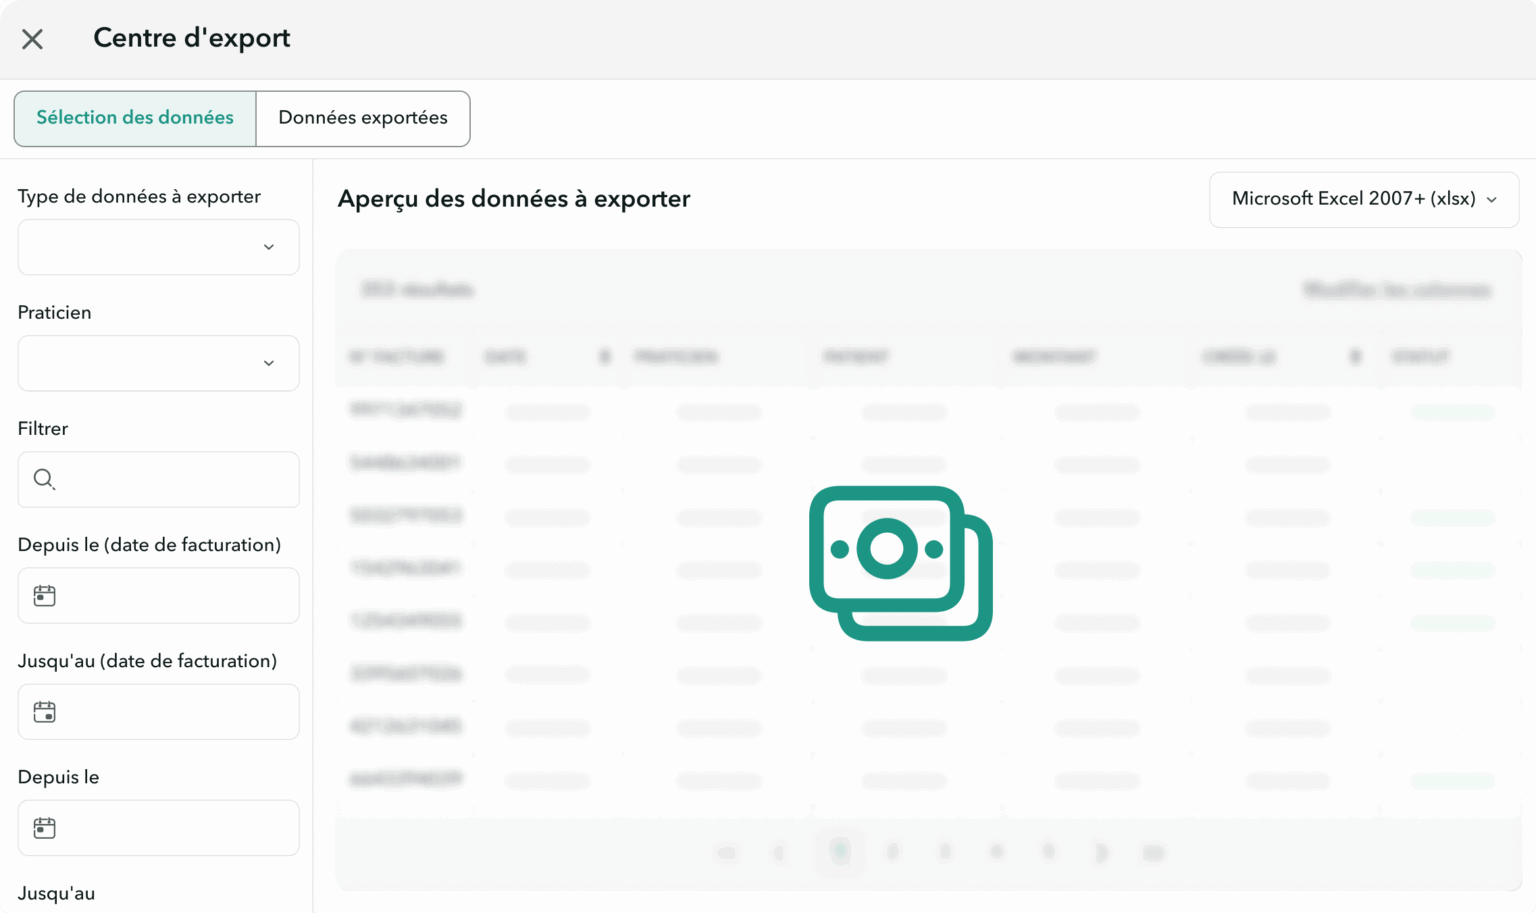This screenshot has height=913, width=1536.
Task: Click the N° FACTURE column header
Action: point(398,356)
